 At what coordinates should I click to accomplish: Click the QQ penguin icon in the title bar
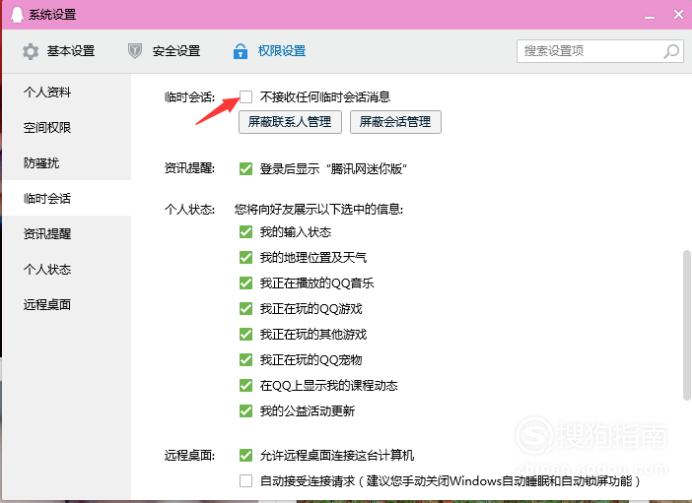coord(17,14)
